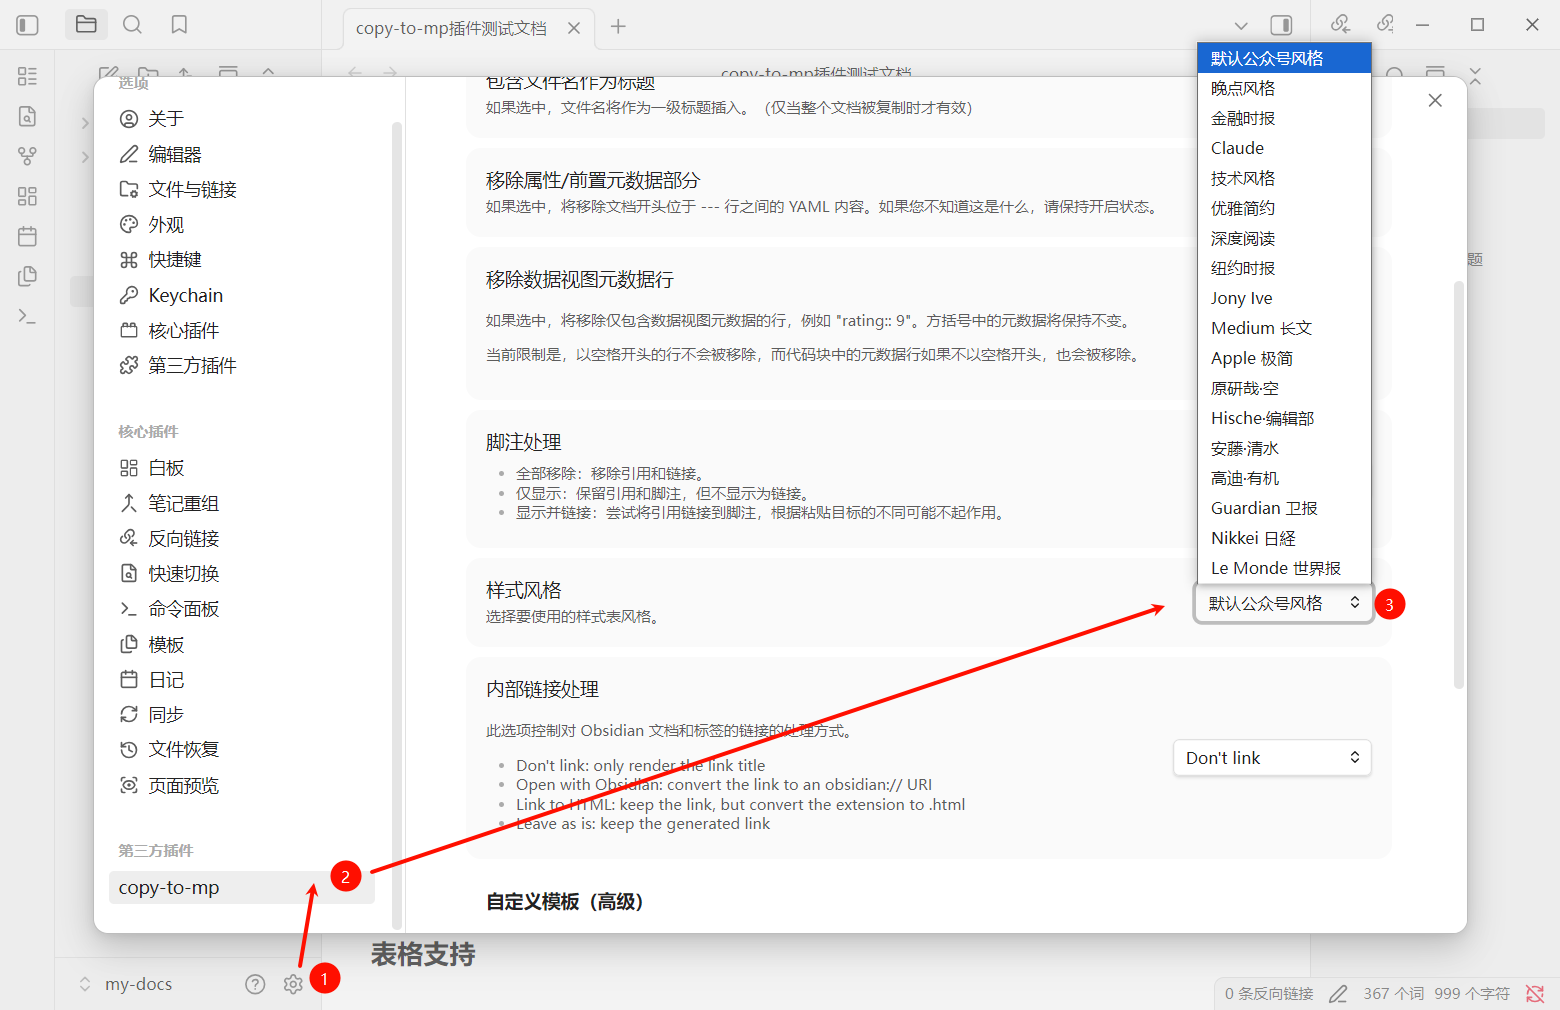The width and height of the screenshot is (1560, 1010).
Task: Open the 样式风格 style selector dropdown
Action: [x=1283, y=603]
